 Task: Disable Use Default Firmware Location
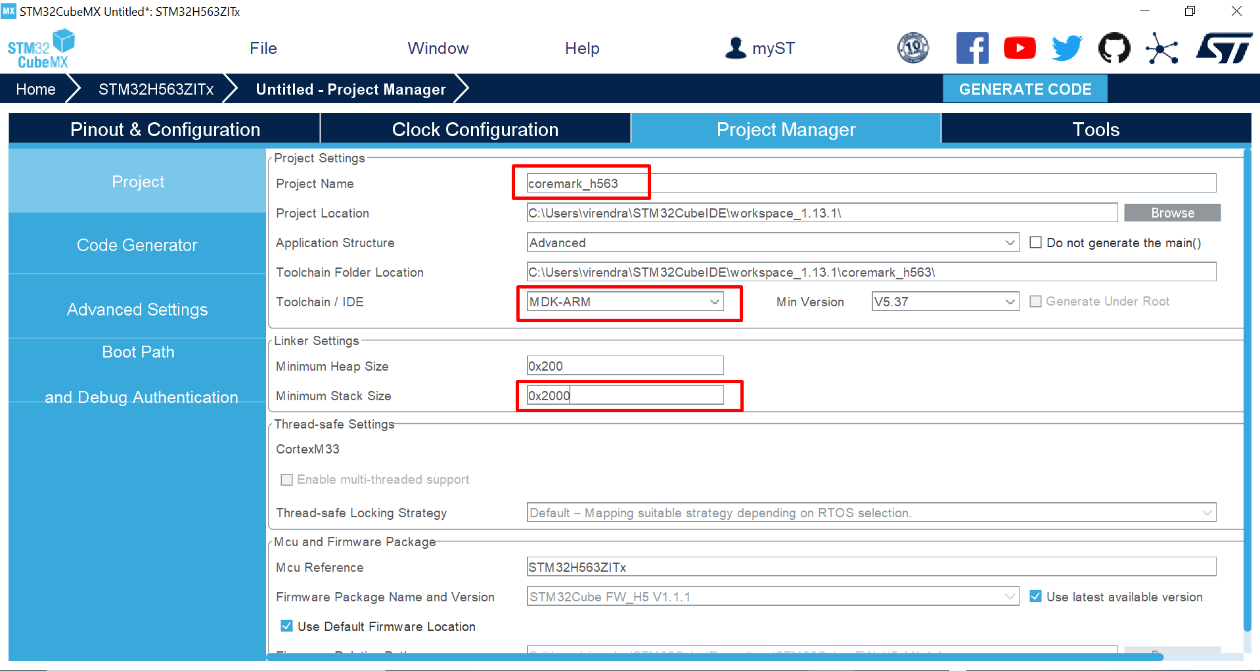pyautogui.click(x=287, y=625)
